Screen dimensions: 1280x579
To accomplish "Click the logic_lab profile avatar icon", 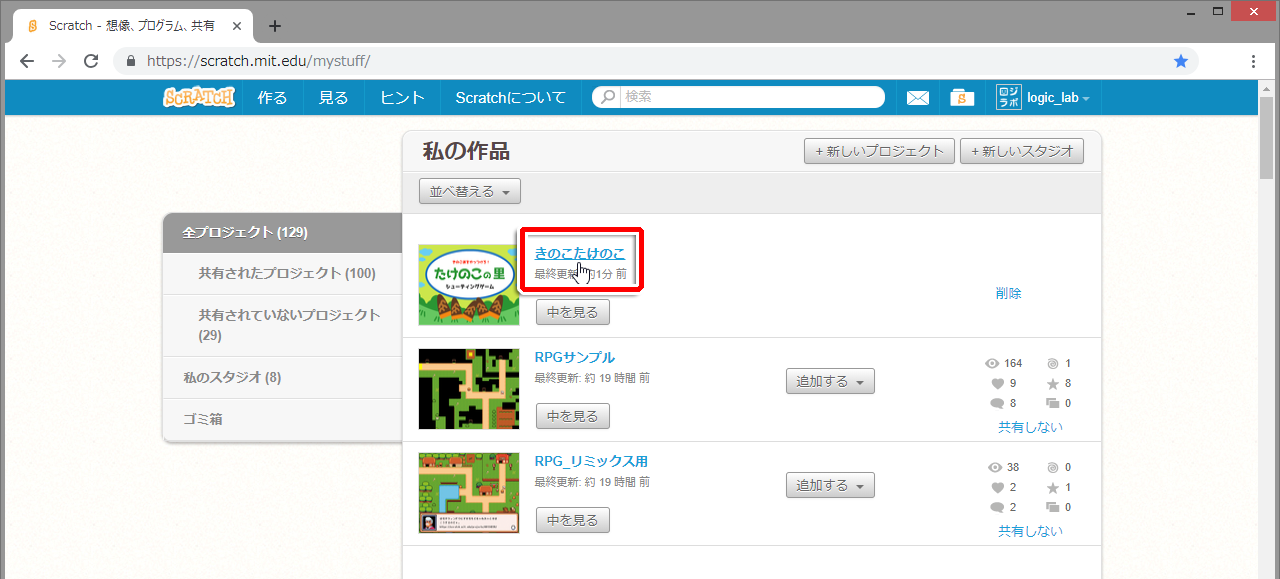I will (1009, 97).
